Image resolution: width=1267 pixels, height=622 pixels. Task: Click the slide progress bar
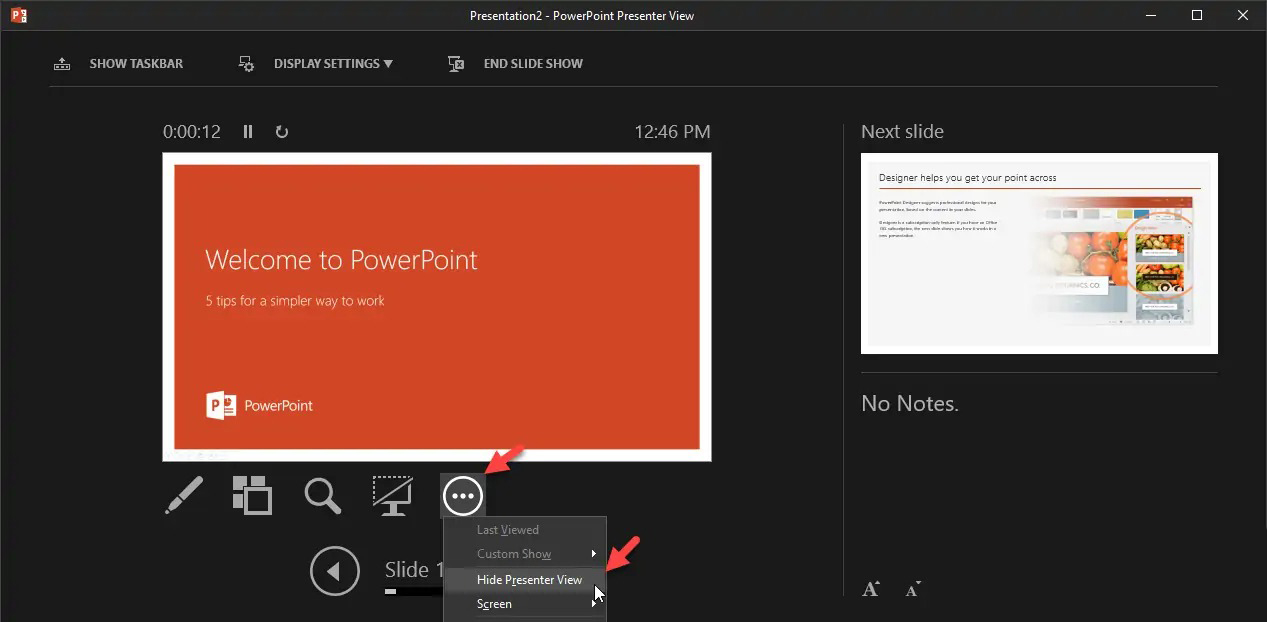[414, 591]
